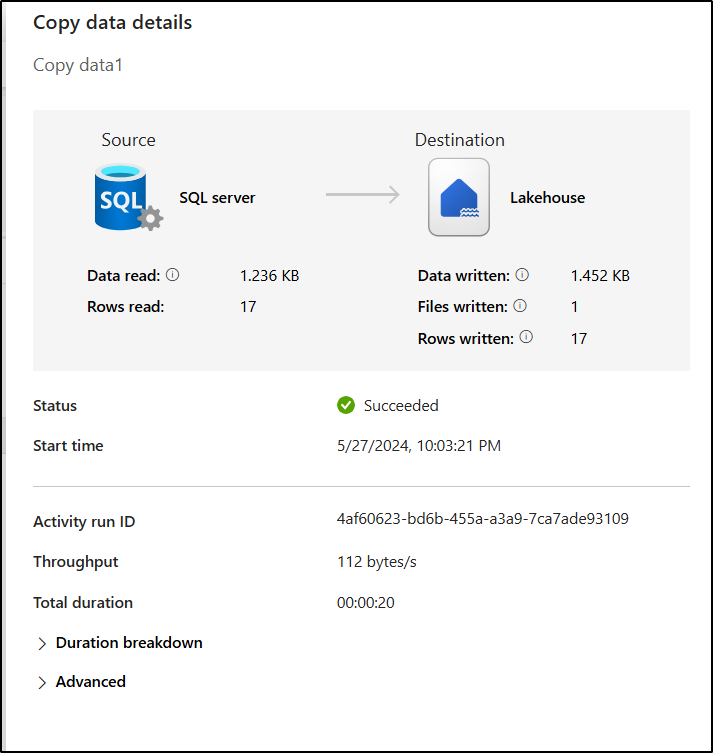Viewport: 713px width, 753px height.
Task: Click the Rows read value 17
Action: pyautogui.click(x=248, y=307)
